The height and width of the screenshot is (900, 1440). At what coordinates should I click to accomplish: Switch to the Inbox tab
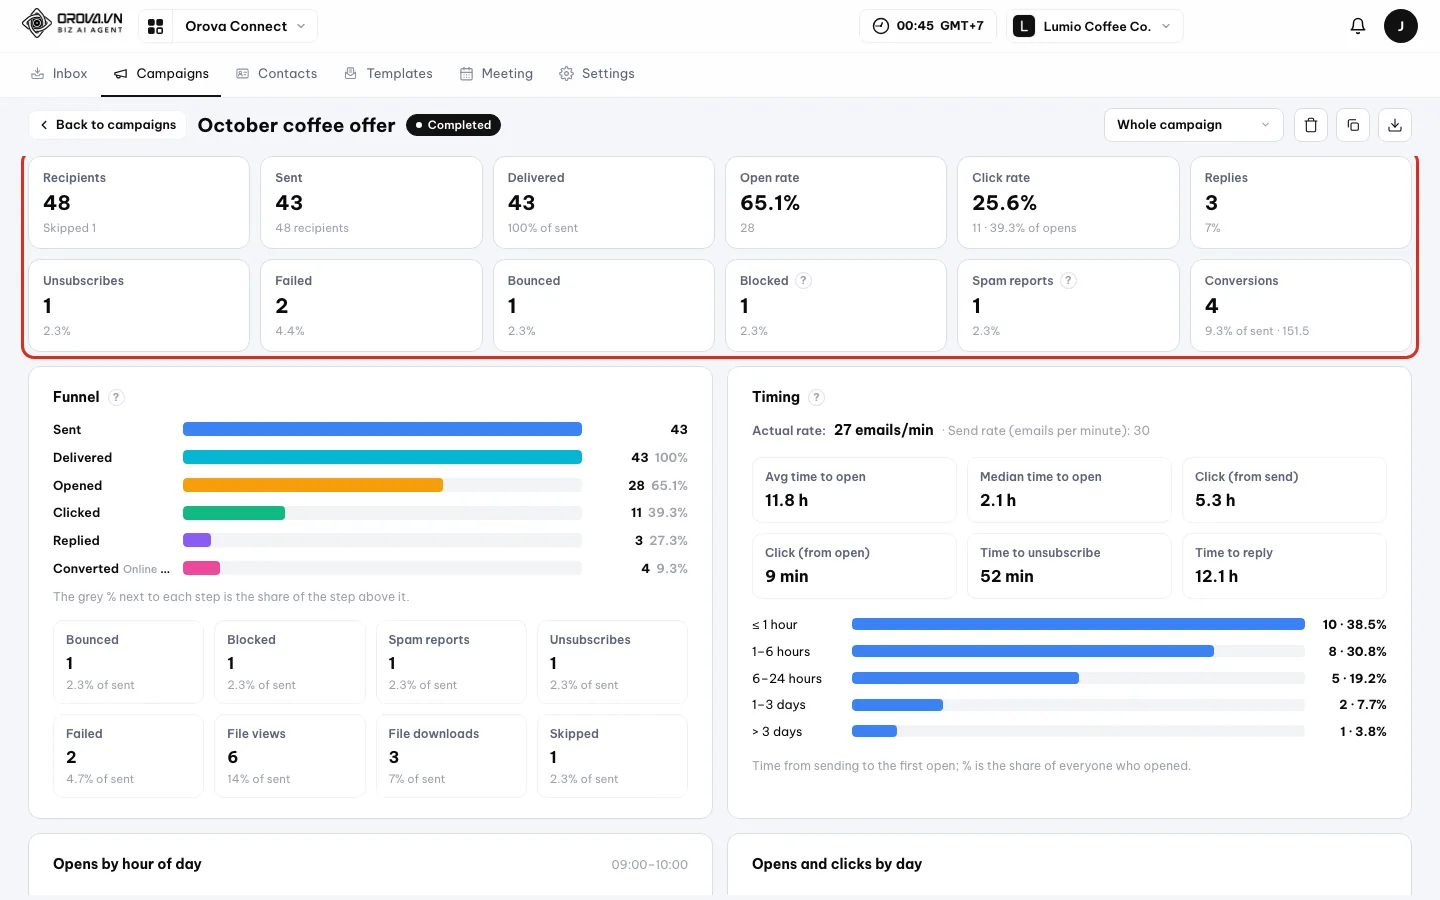pyautogui.click(x=59, y=74)
